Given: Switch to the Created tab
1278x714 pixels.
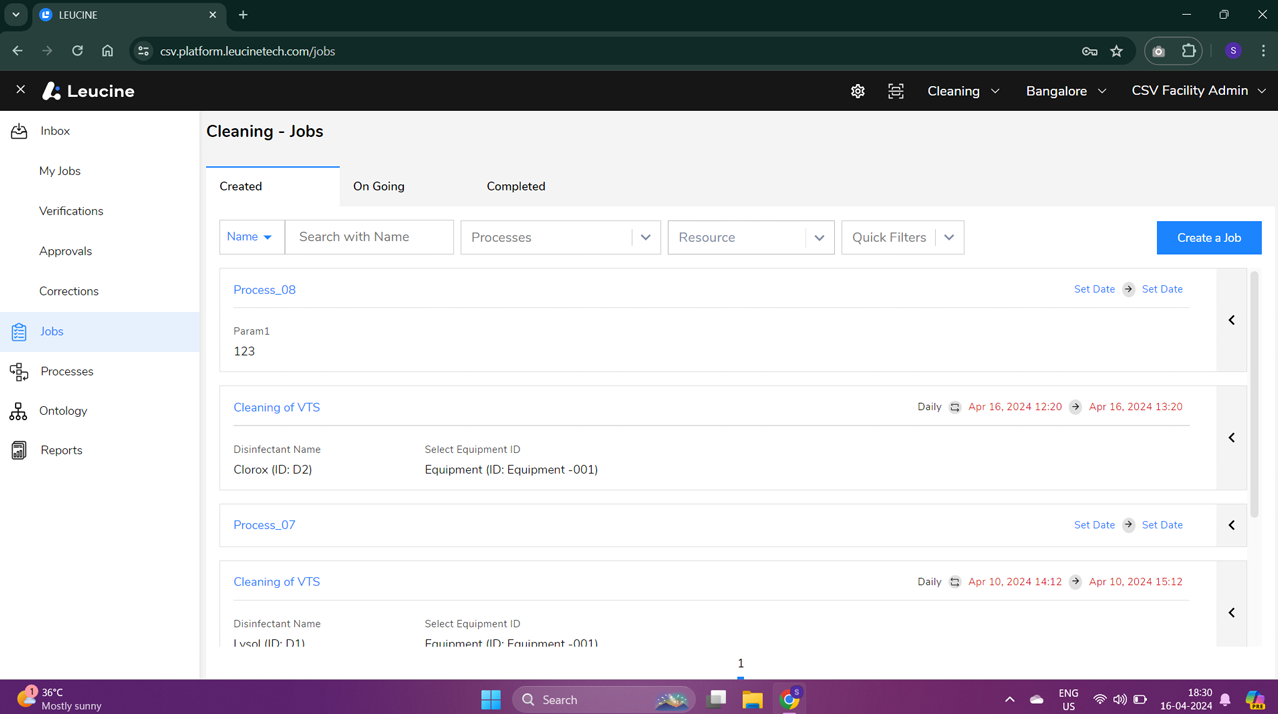Looking at the screenshot, I should tap(272, 186).
